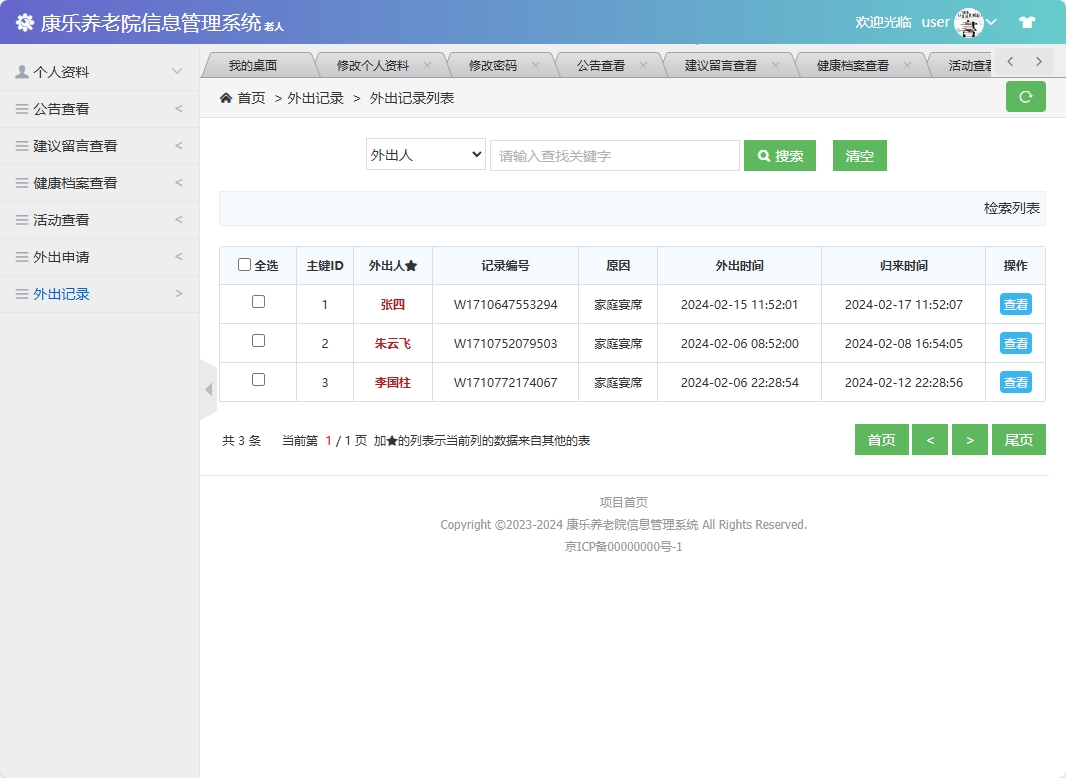Click the green refresh icon

[x=1025, y=97]
